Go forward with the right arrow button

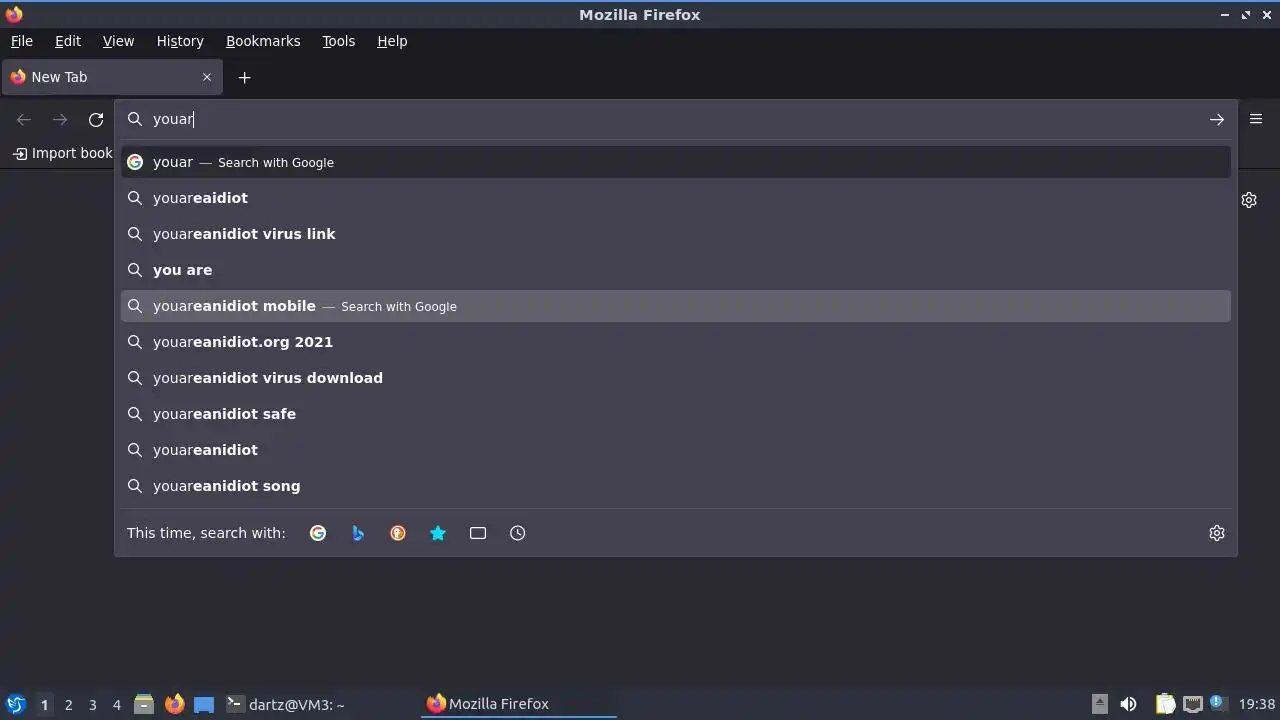[x=60, y=120]
